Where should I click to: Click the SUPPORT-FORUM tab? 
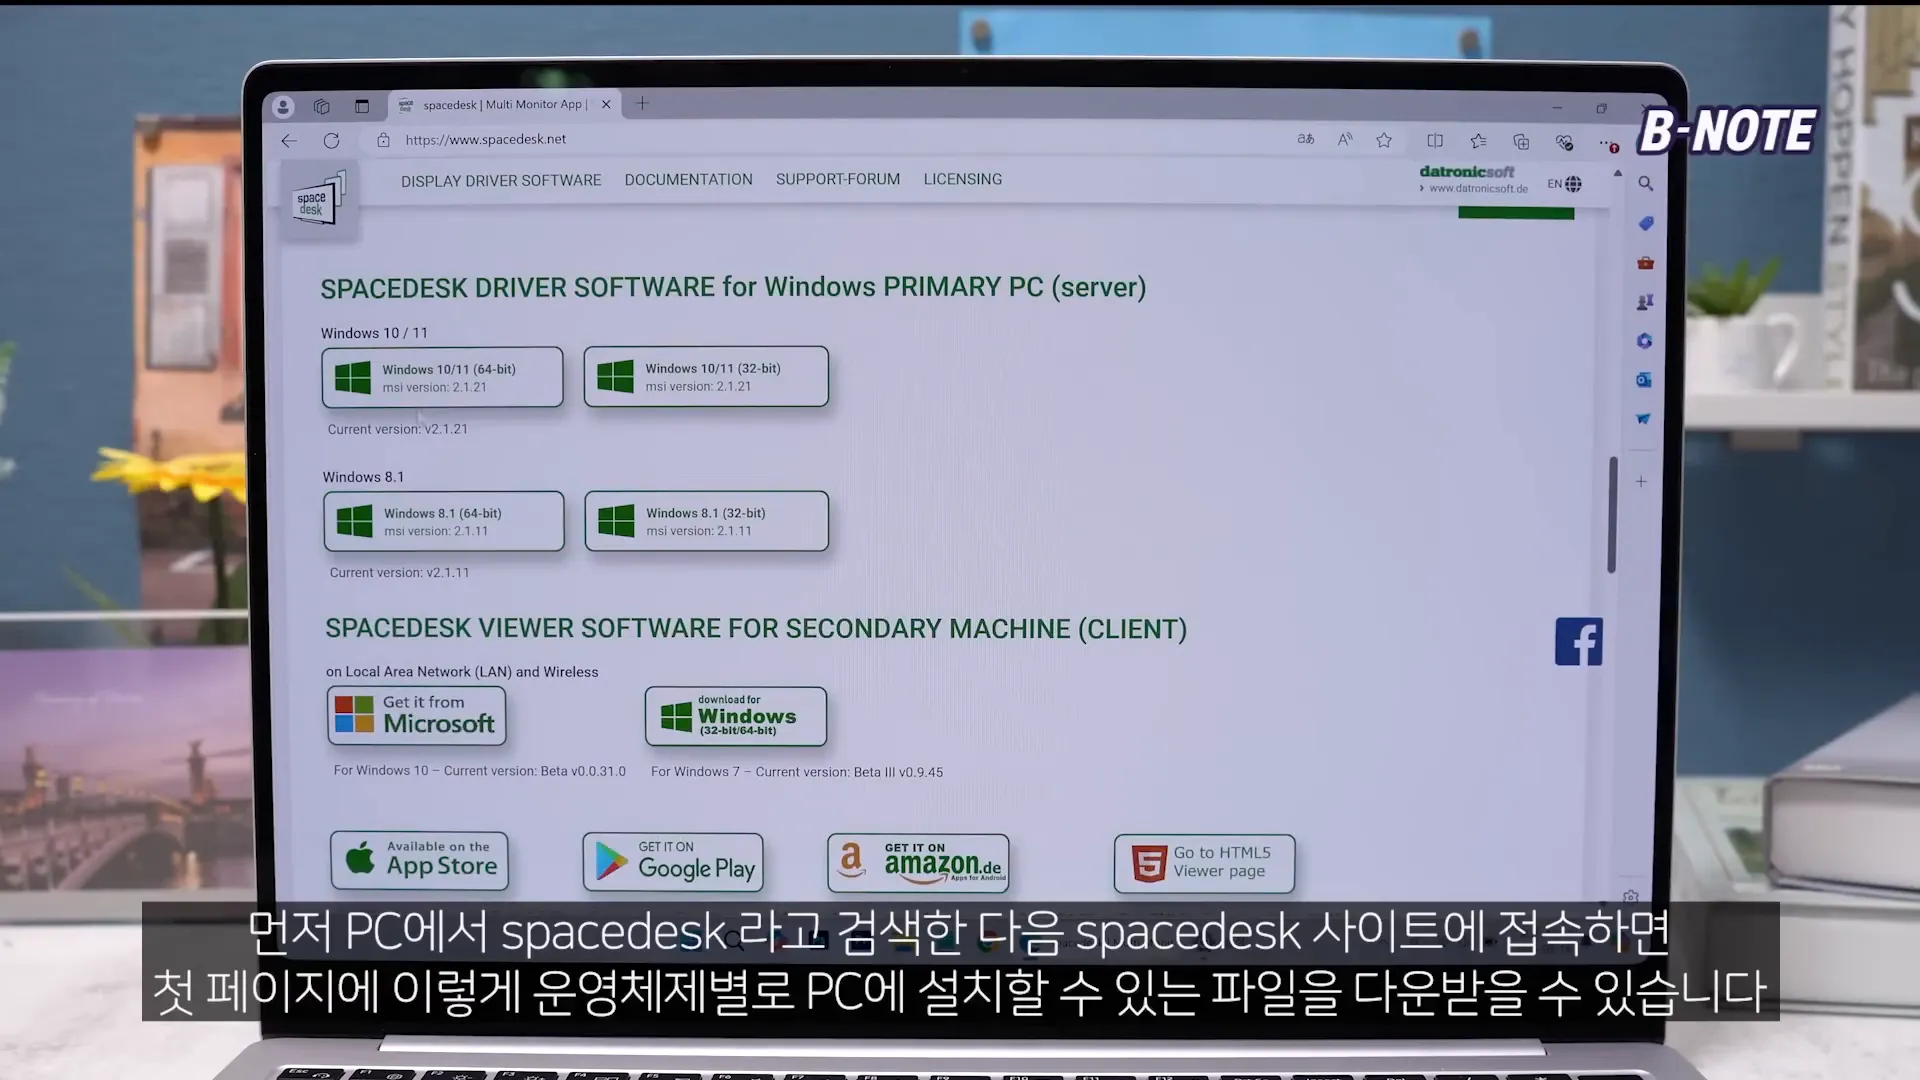click(837, 178)
